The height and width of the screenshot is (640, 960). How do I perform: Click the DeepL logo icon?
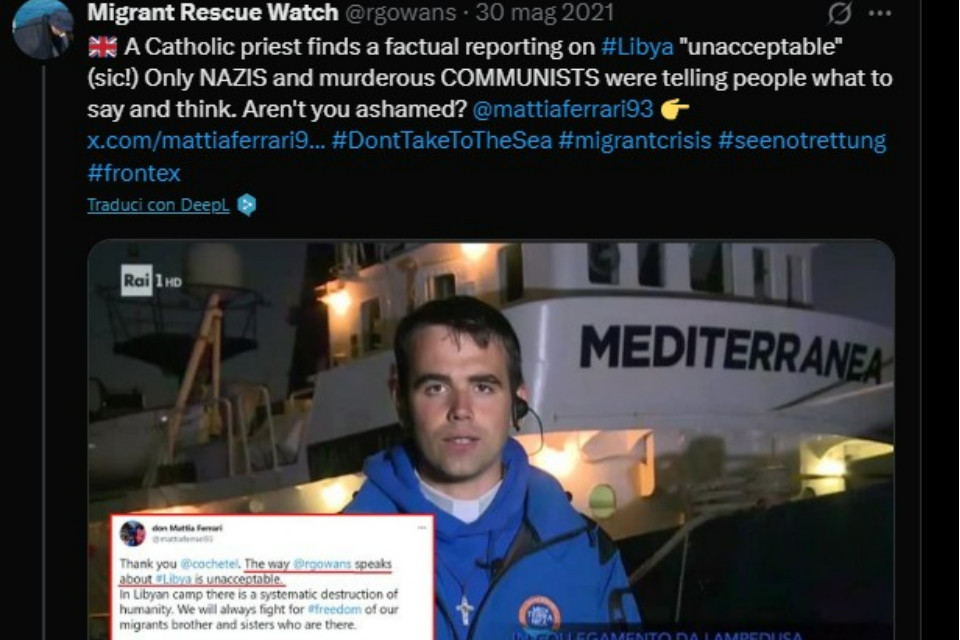246,205
